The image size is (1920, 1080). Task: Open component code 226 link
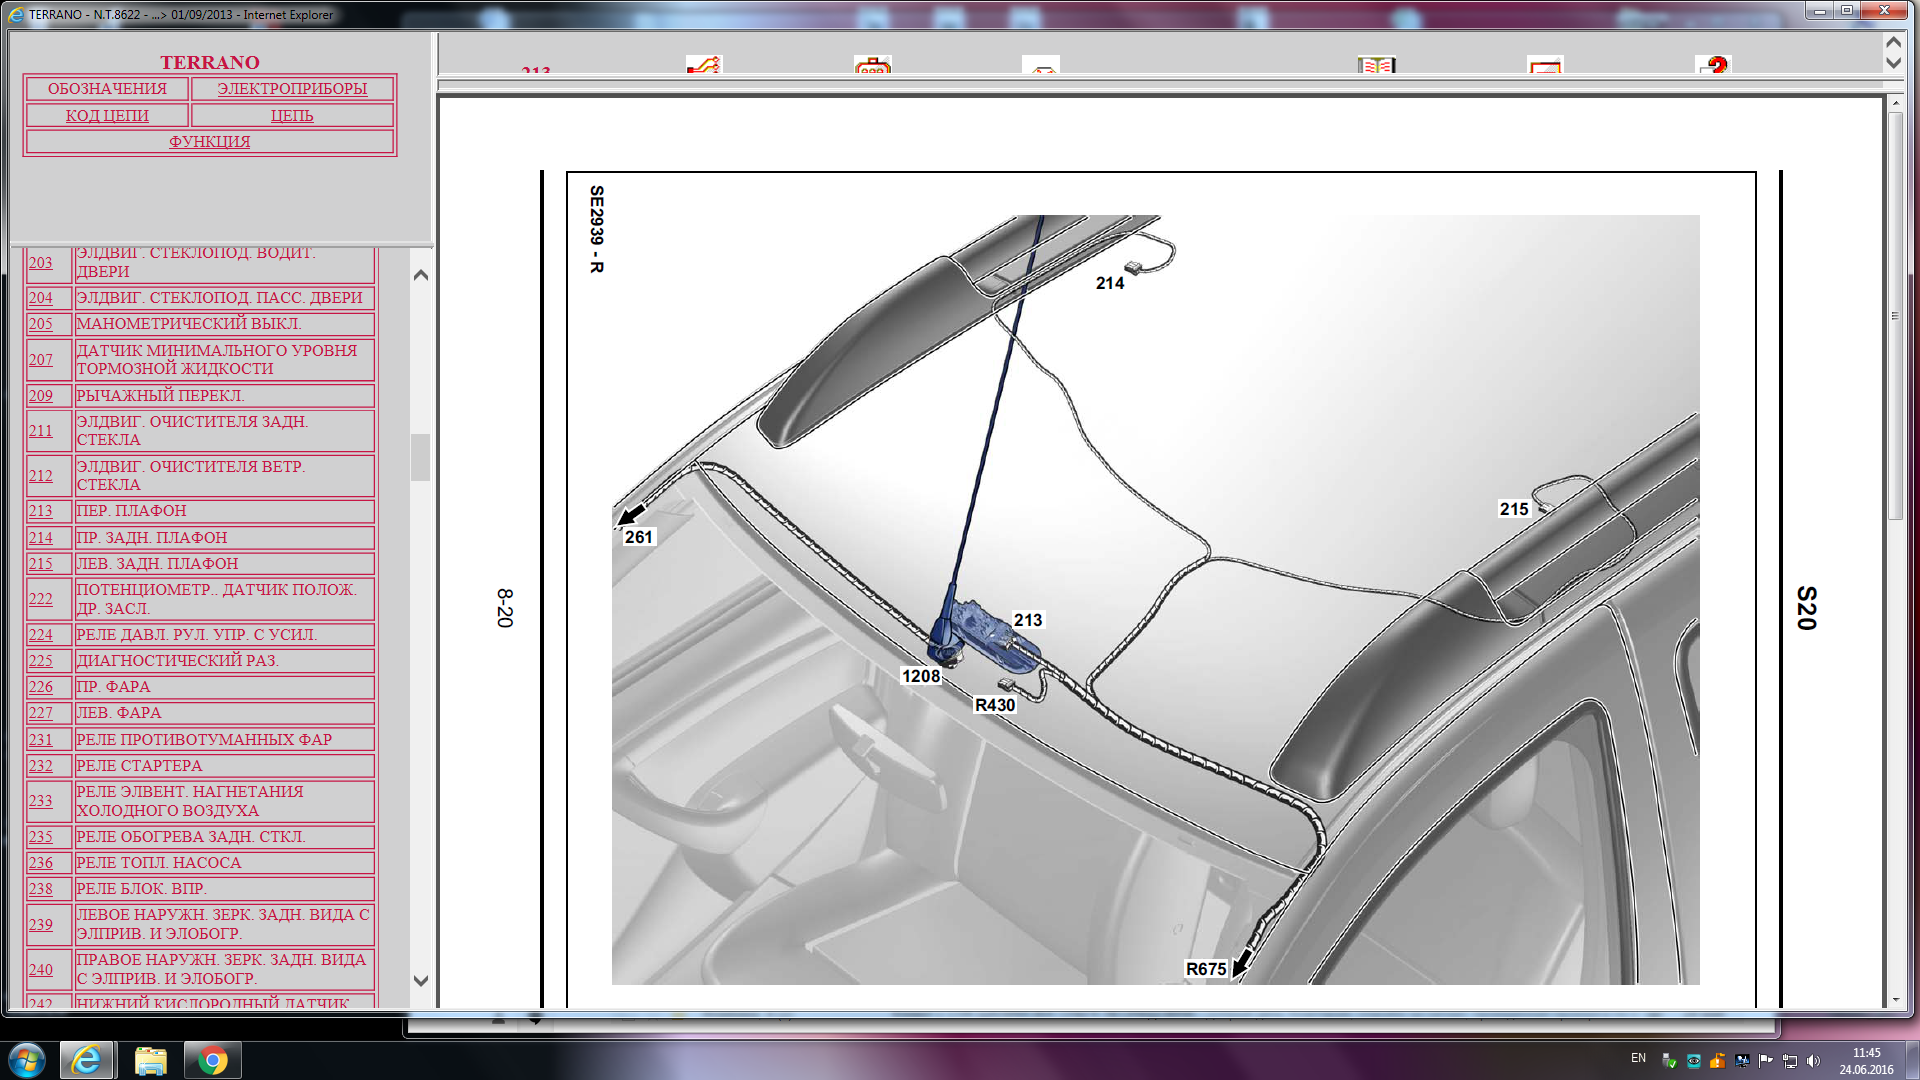(x=41, y=687)
